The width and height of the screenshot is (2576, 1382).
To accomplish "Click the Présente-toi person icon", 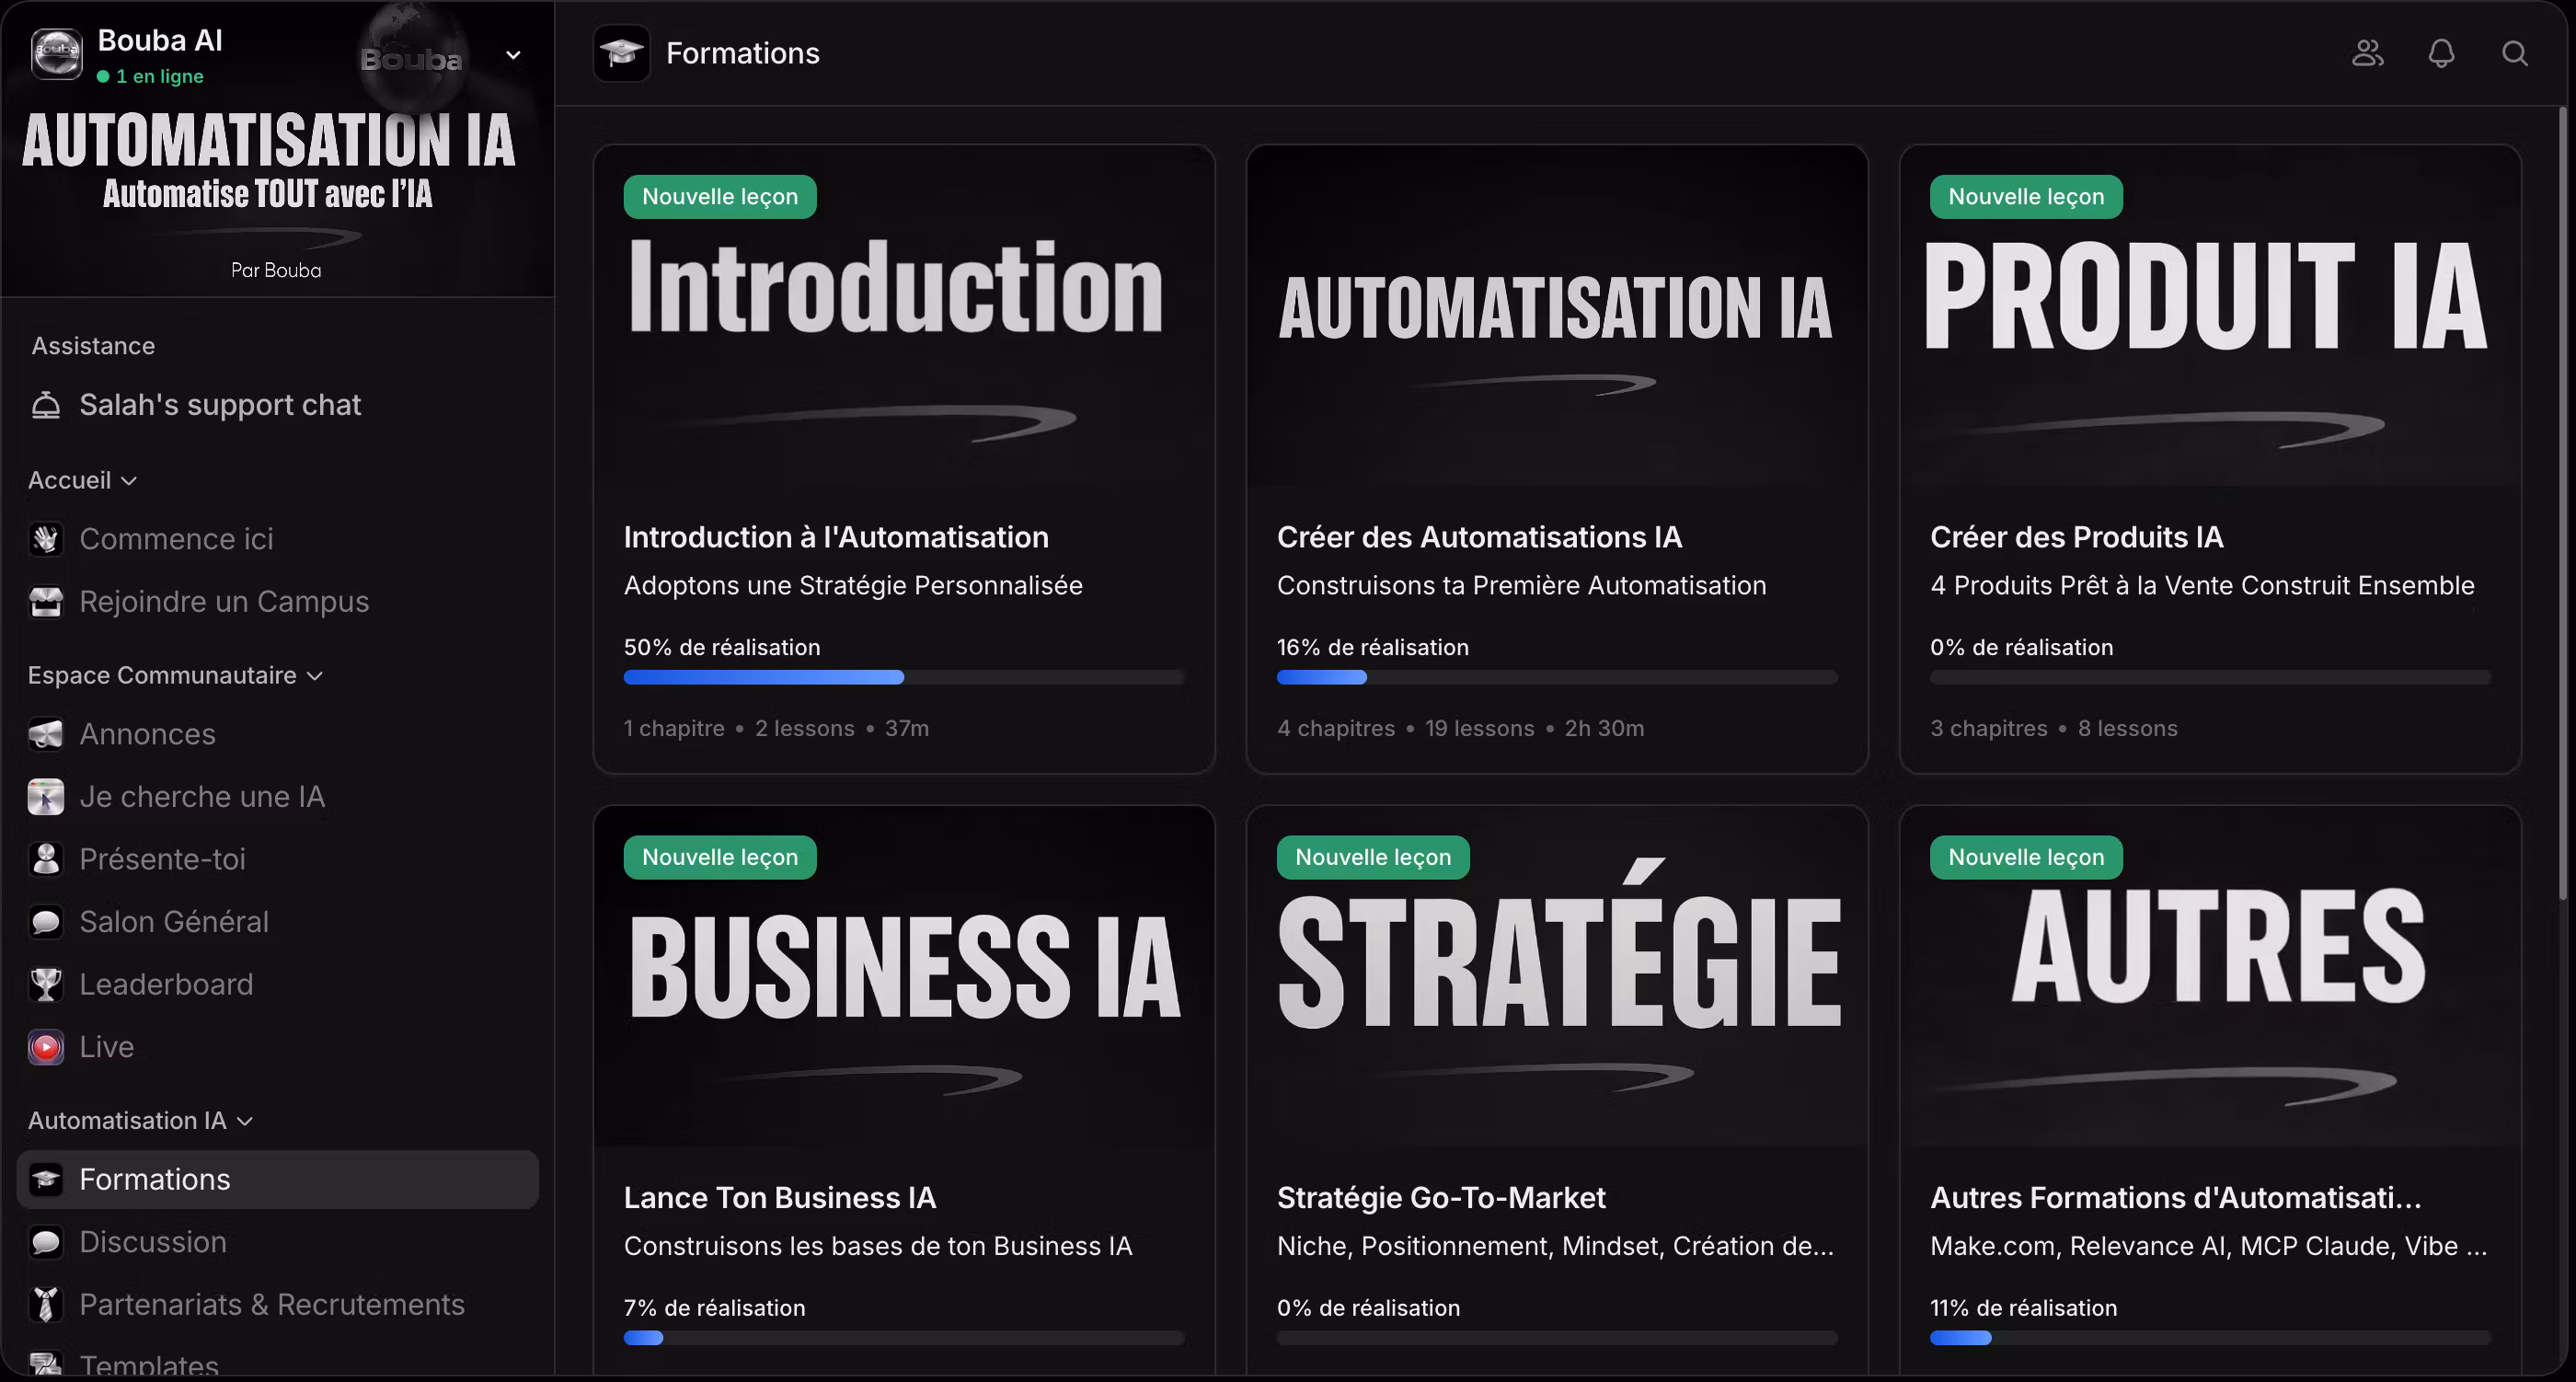I will 46,859.
